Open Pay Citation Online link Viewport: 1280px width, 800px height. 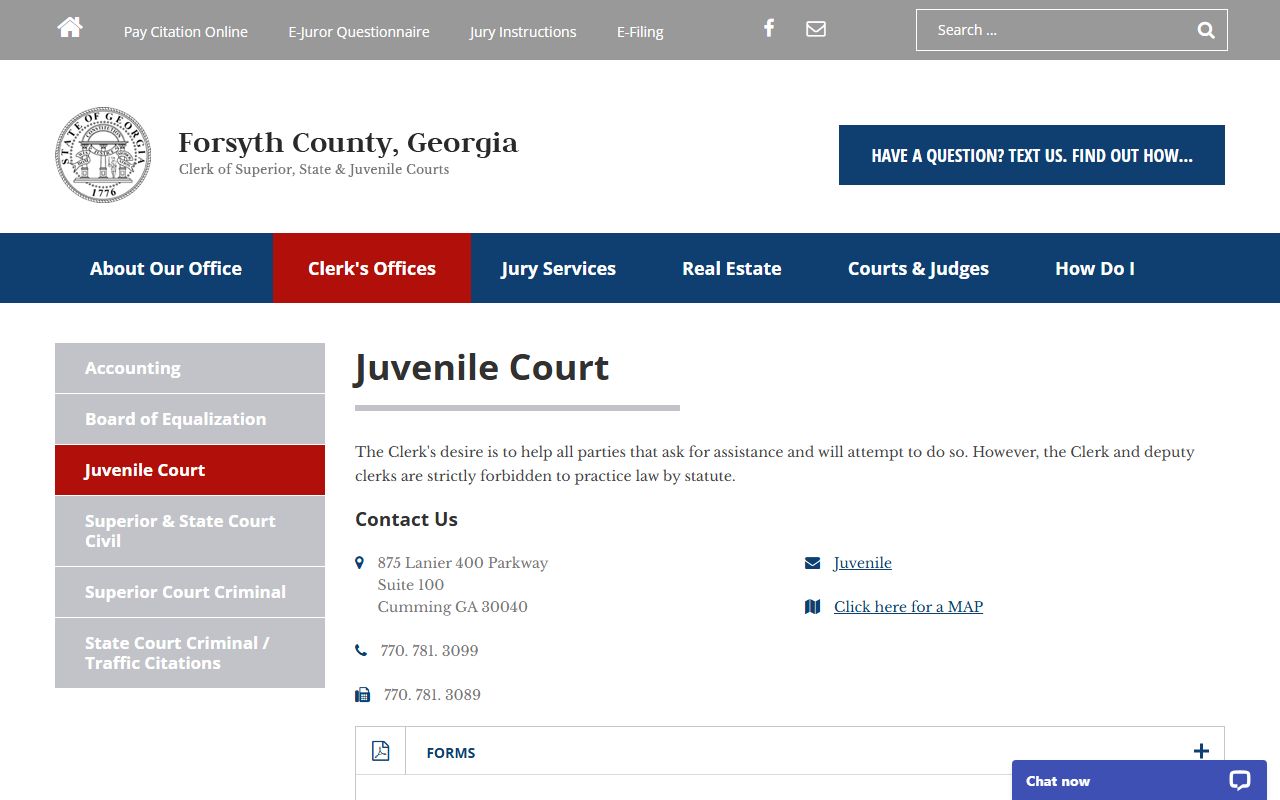[x=186, y=32]
